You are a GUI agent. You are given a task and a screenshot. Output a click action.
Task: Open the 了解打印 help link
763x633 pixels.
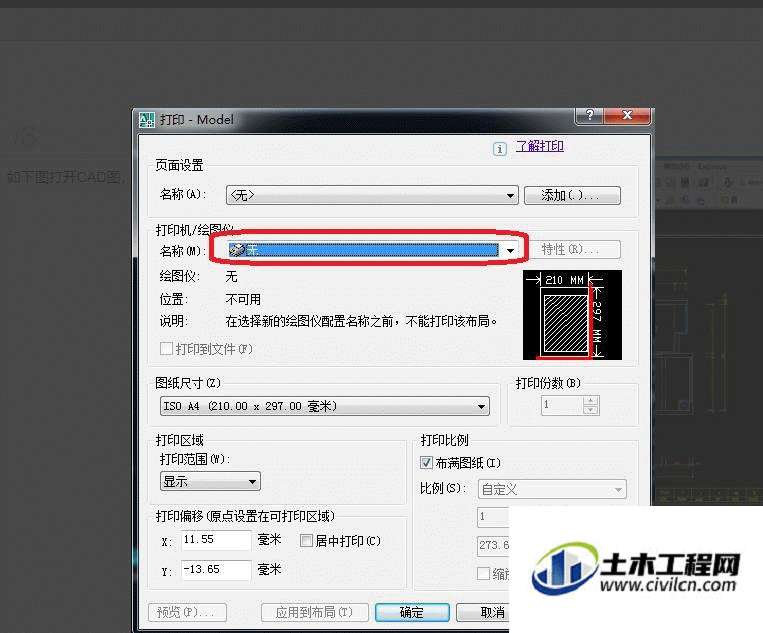[x=540, y=146]
